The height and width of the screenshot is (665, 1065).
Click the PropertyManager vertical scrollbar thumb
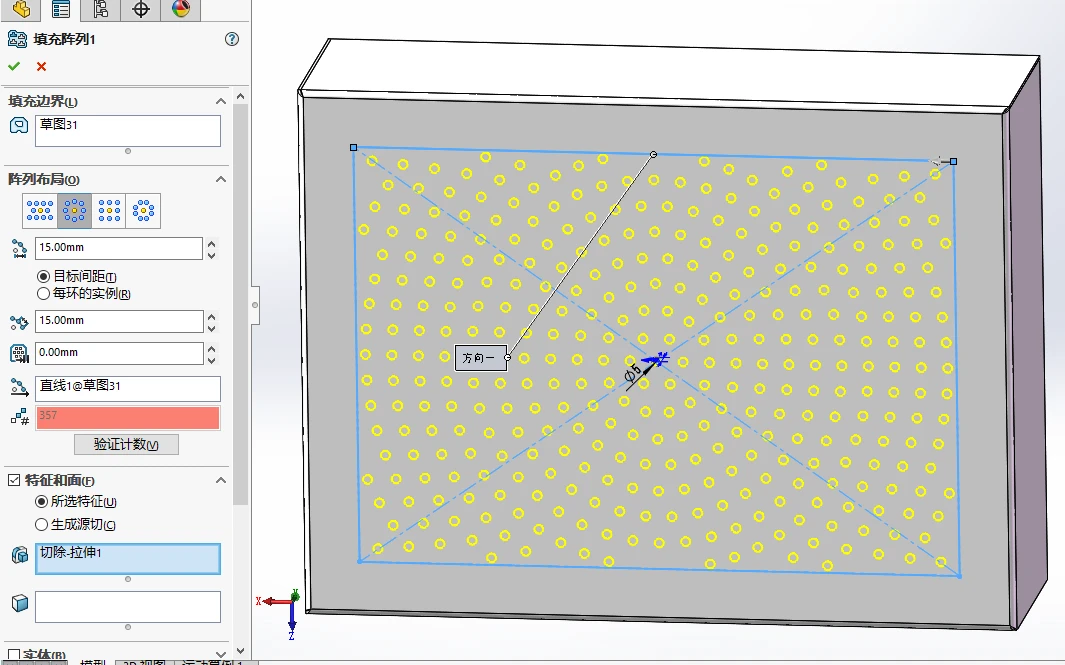coord(240,302)
